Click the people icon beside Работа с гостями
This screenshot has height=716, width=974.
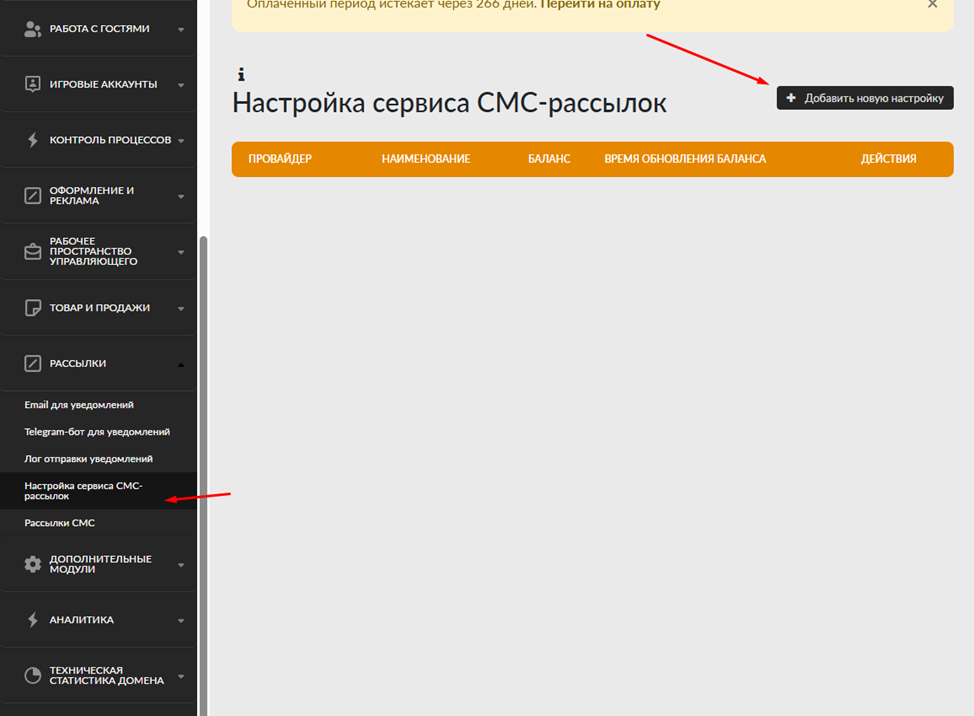click(x=33, y=29)
